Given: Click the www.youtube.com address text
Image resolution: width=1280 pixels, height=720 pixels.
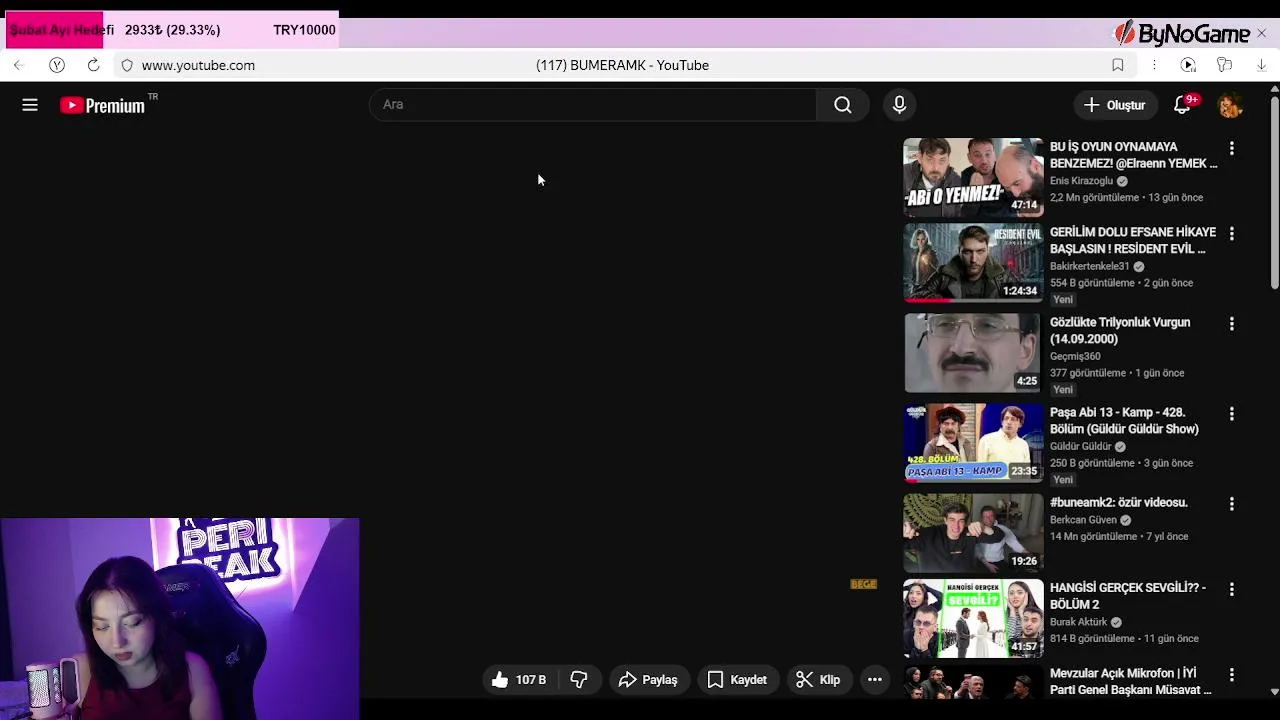Looking at the screenshot, I should pos(198,65).
